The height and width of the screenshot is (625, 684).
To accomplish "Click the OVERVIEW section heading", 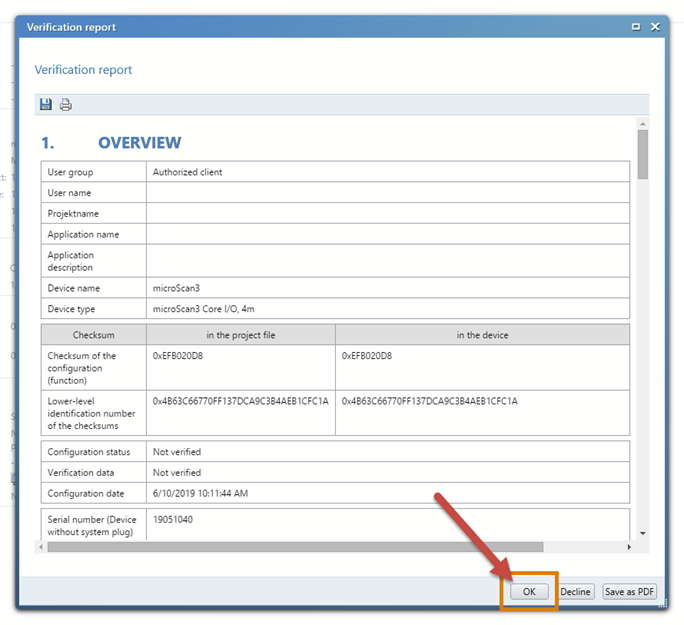I will click(139, 143).
